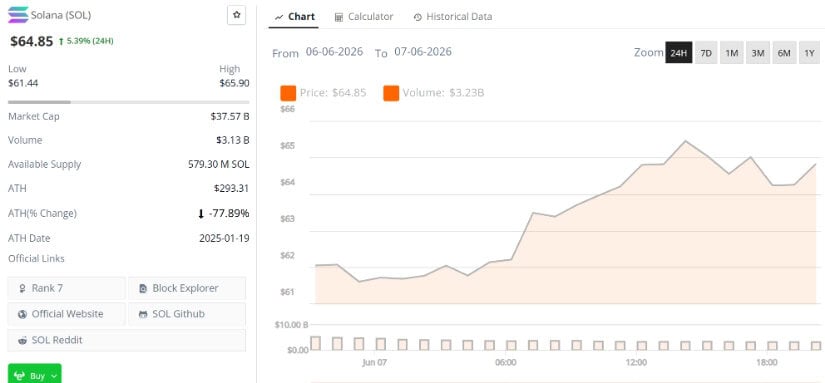Select the 7D zoom range

coord(706,53)
